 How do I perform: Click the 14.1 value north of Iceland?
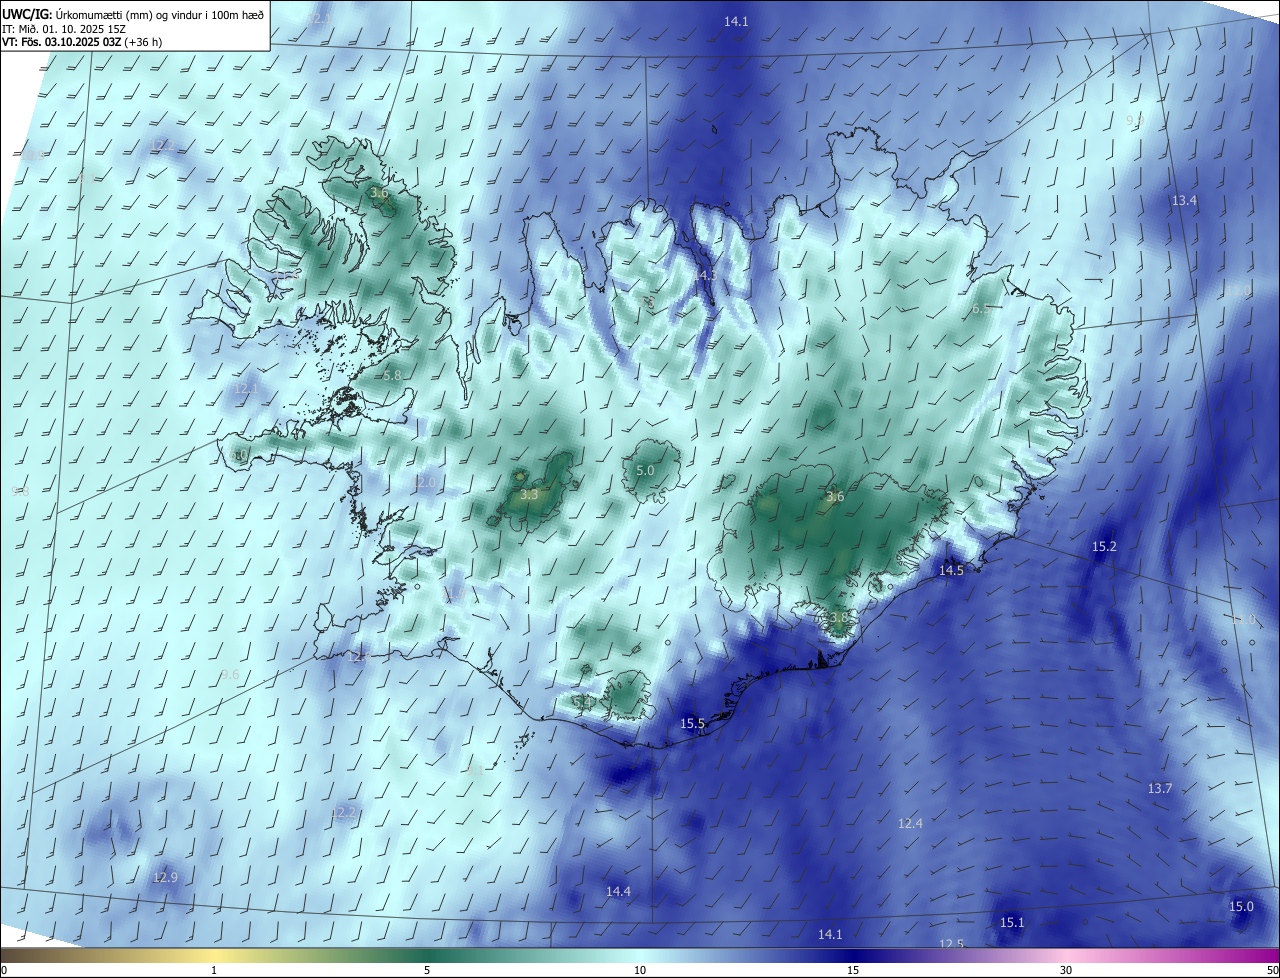pyautogui.click(x=736, y=21)
